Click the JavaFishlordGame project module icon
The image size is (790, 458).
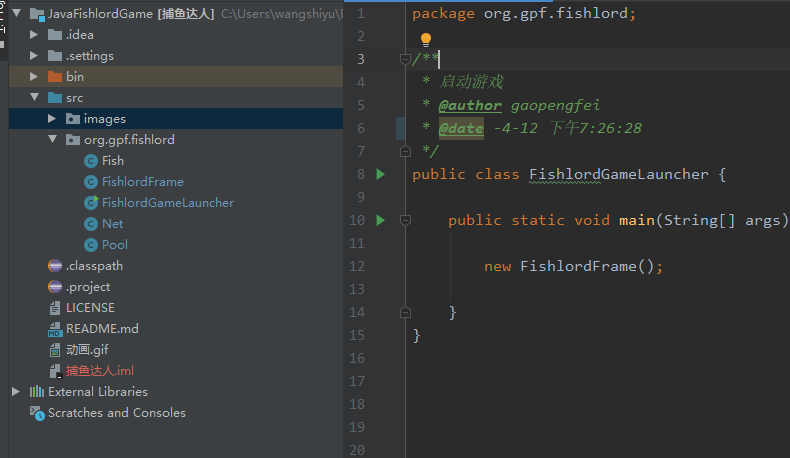[x=37, y=14]
